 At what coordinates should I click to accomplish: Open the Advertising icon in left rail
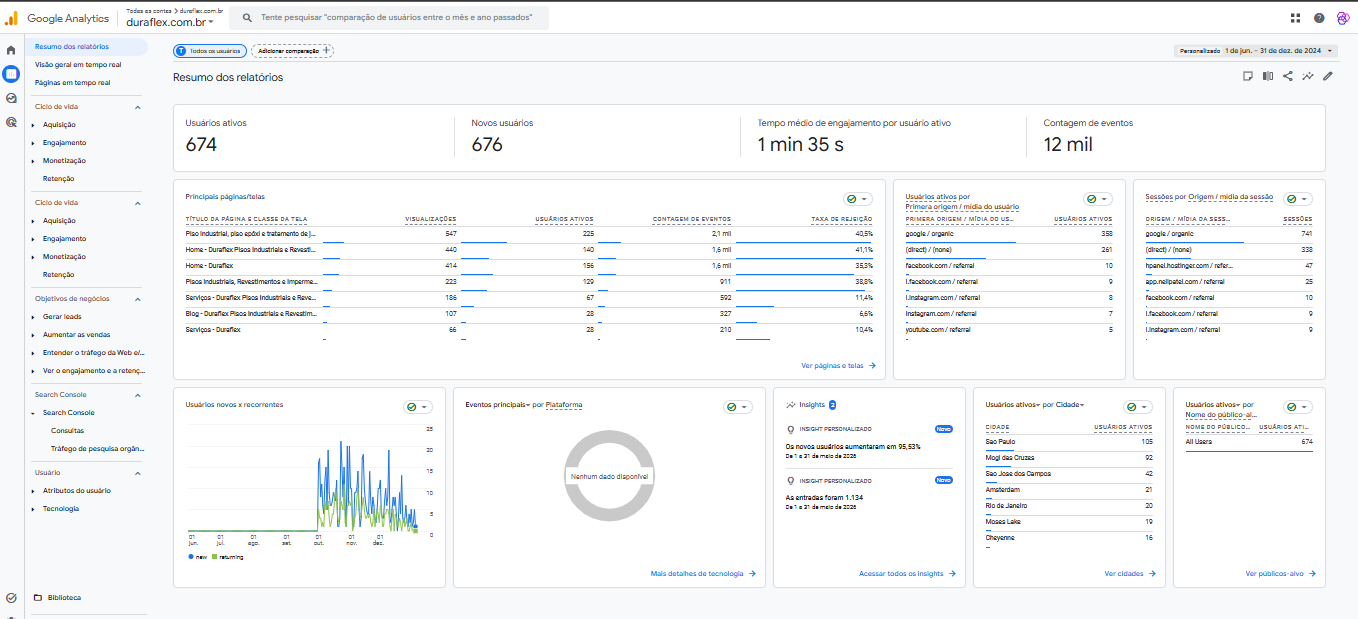point(11,122)
